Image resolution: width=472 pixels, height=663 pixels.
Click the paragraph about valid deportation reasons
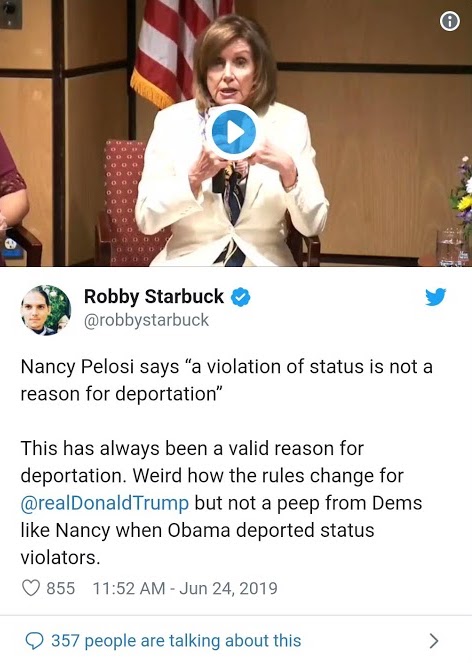pyautogui.click(x=221, y=503)
